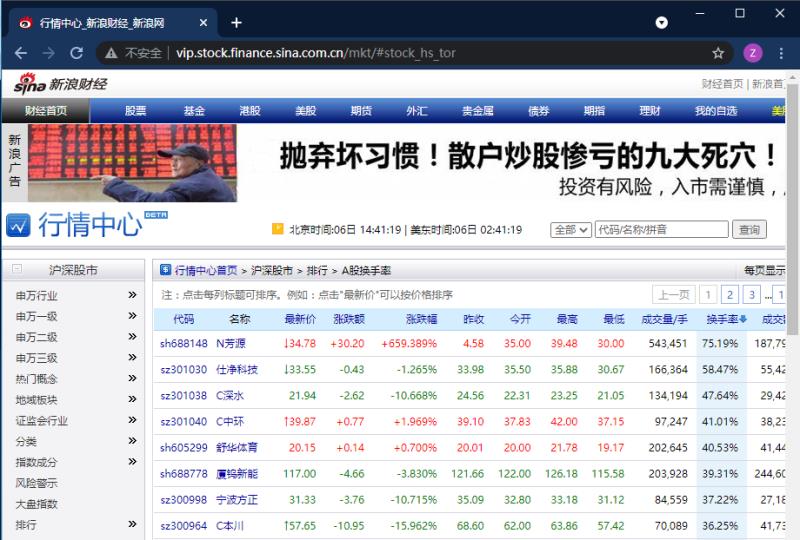Image resolution: width=800 pixels, height=540 pixels.
Task: Open the 贵金属 nav menu
Action: (478, 111)
